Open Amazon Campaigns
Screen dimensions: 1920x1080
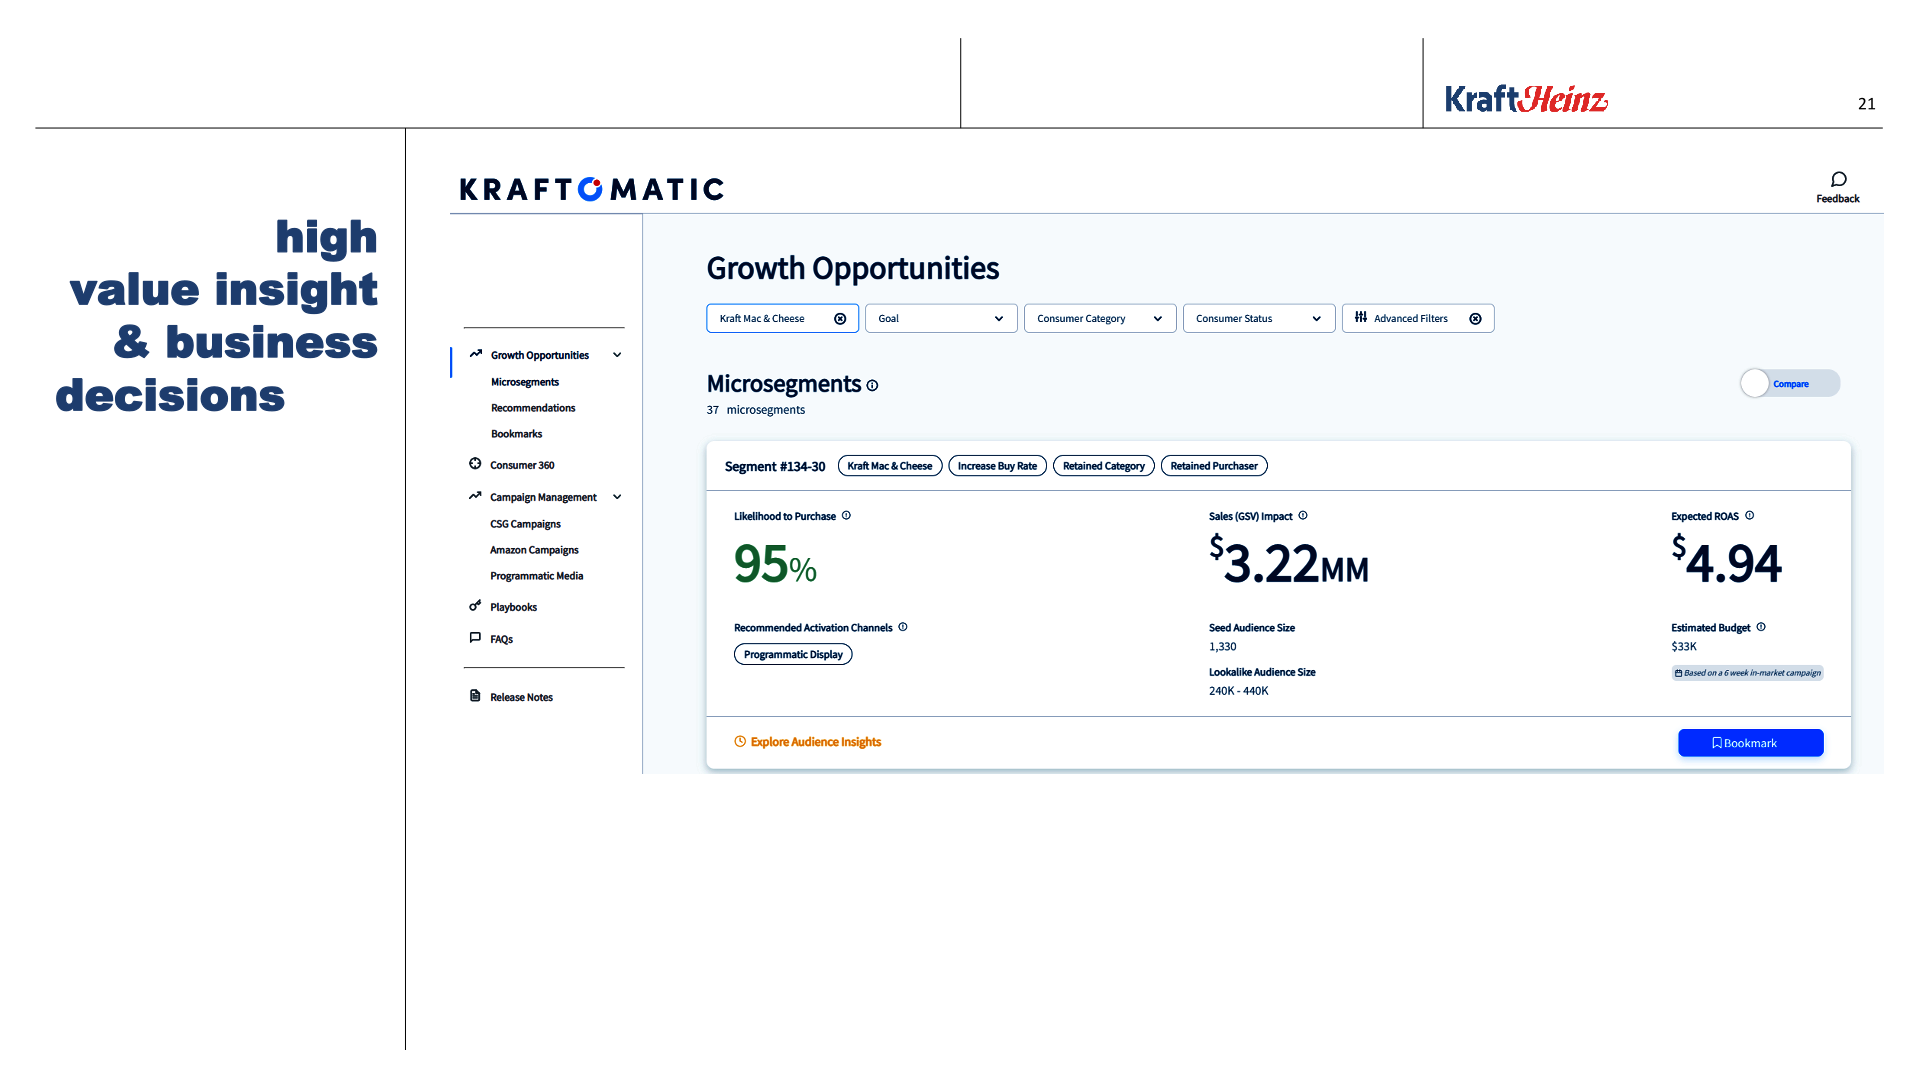tap(534, 550)
